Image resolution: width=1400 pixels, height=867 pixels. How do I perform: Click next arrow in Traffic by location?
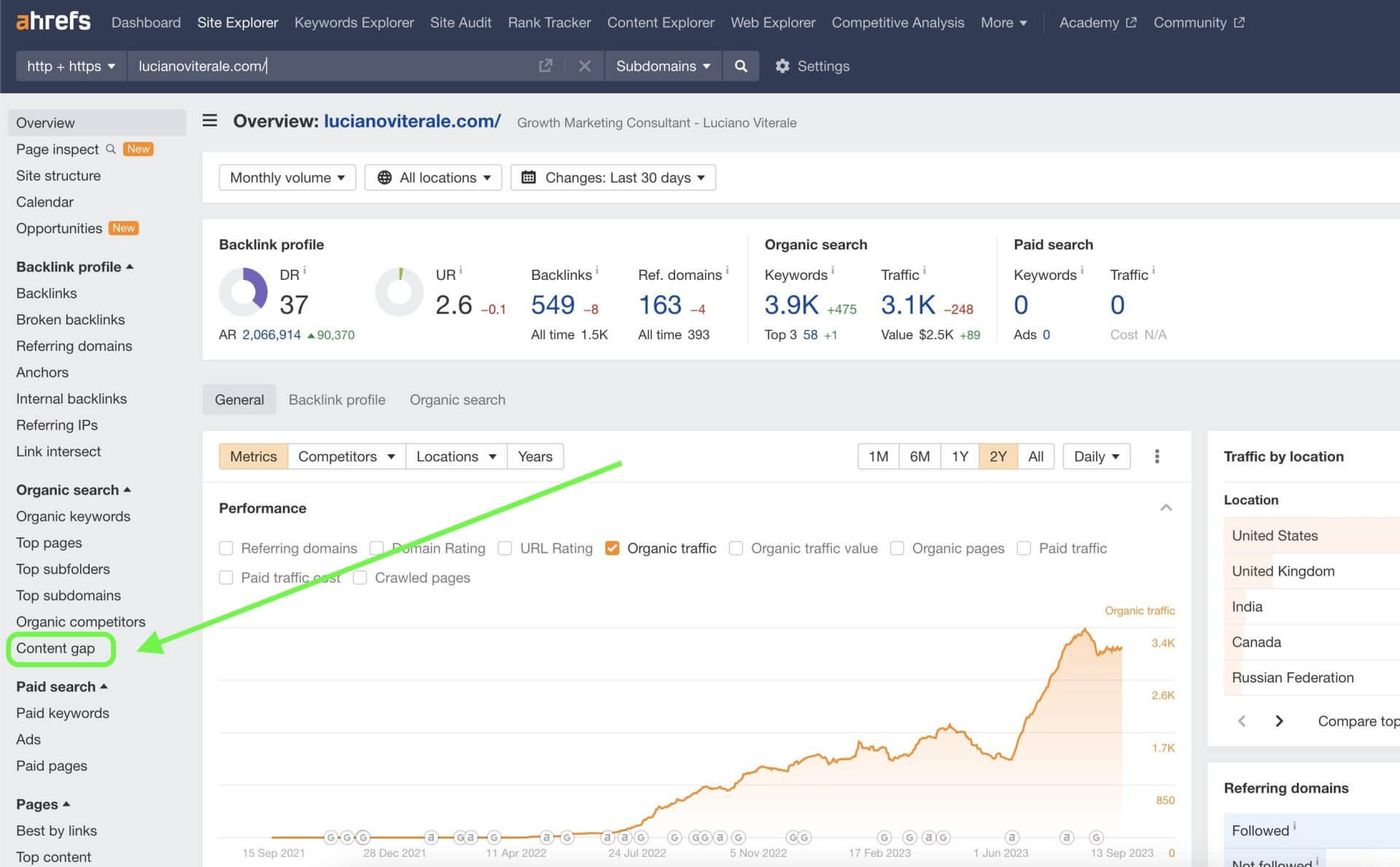[1279, 721]
